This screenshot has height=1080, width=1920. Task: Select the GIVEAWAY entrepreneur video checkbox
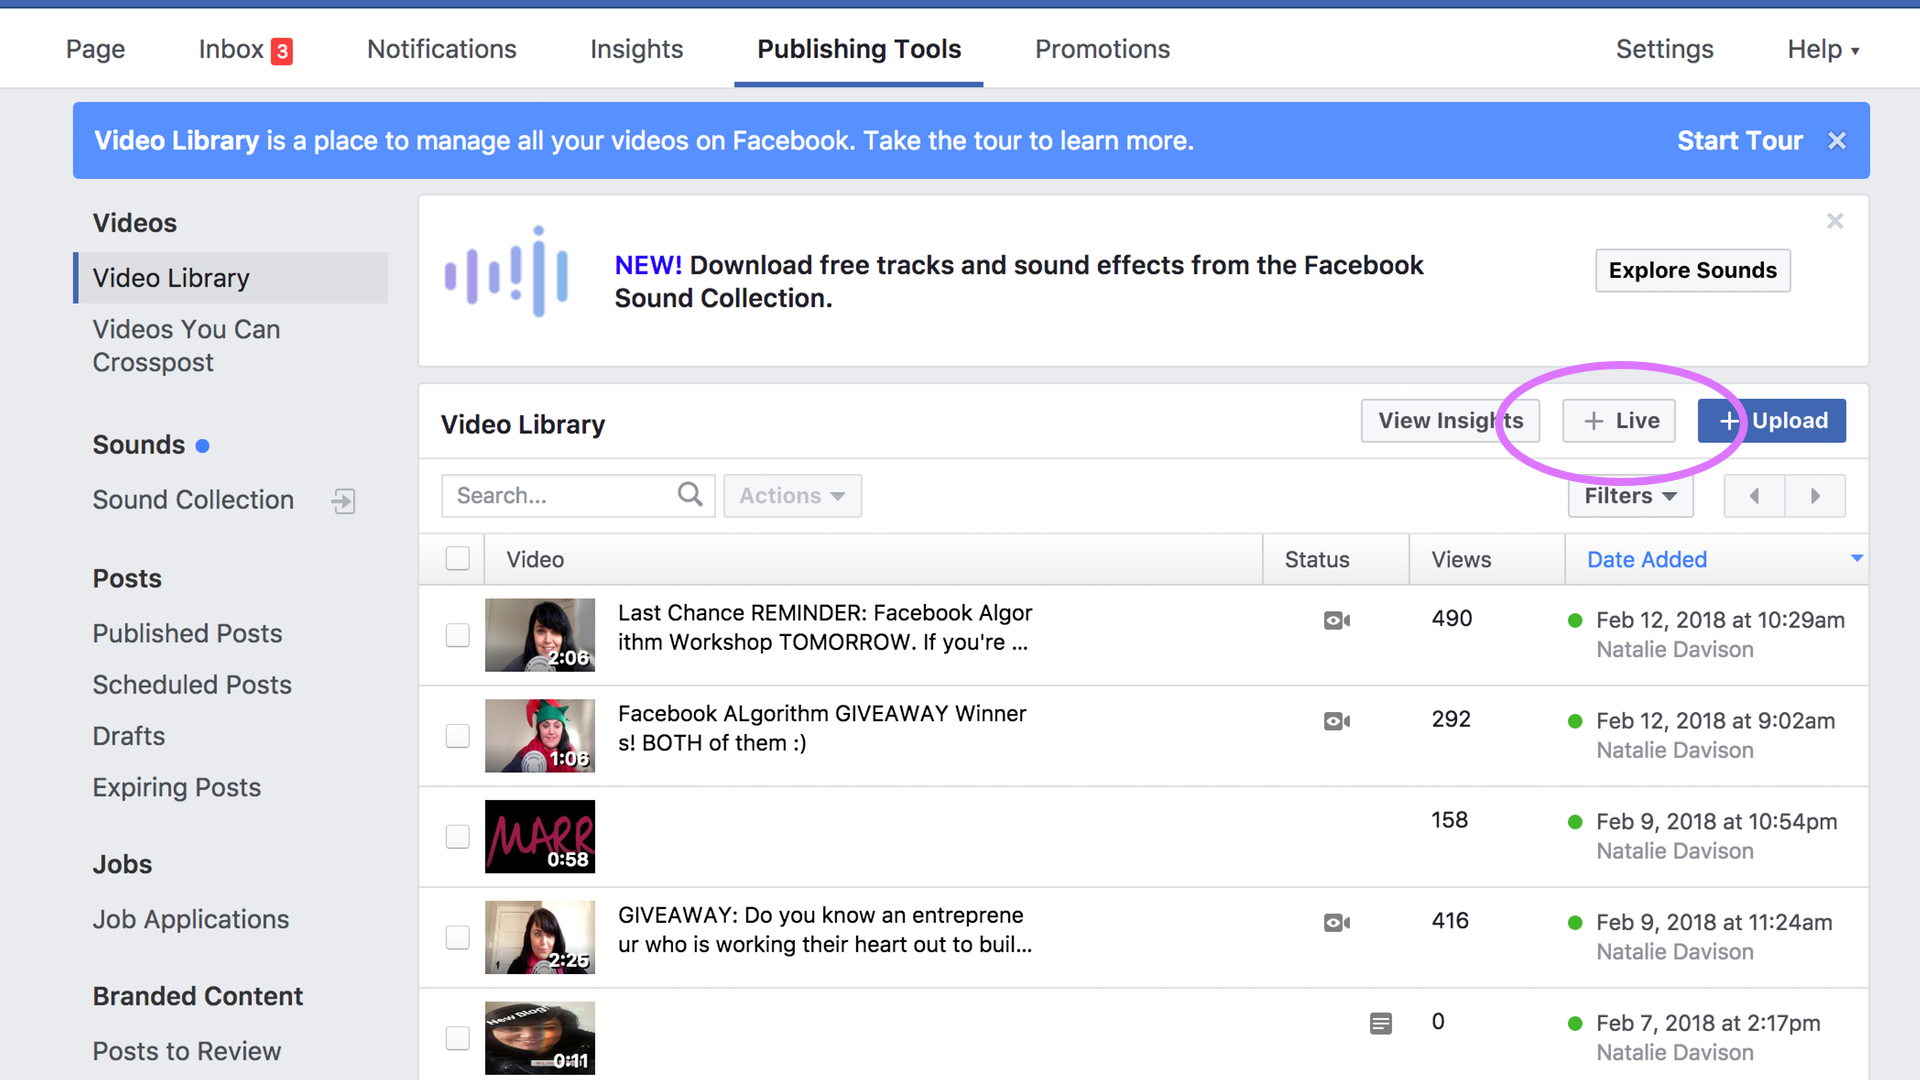tap(457, 937)
